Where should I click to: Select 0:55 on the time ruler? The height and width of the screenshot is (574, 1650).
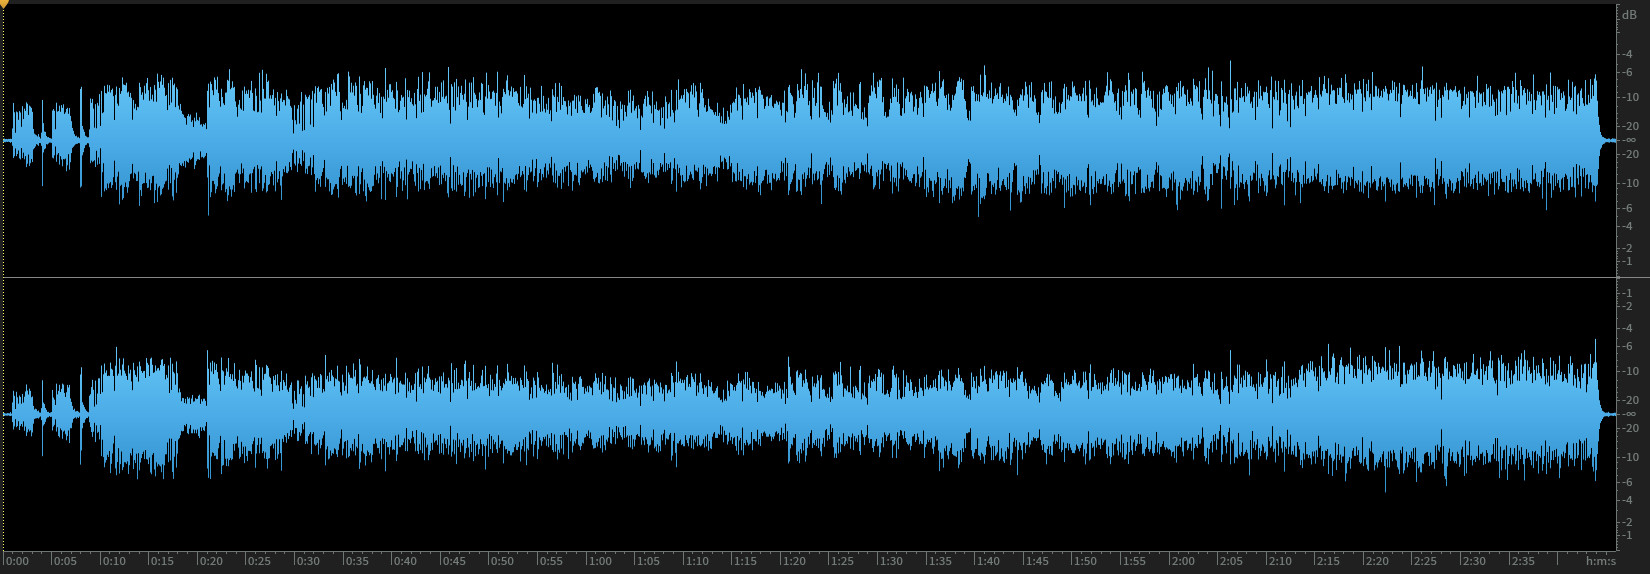pyautogui.click(x=551, y=561)
